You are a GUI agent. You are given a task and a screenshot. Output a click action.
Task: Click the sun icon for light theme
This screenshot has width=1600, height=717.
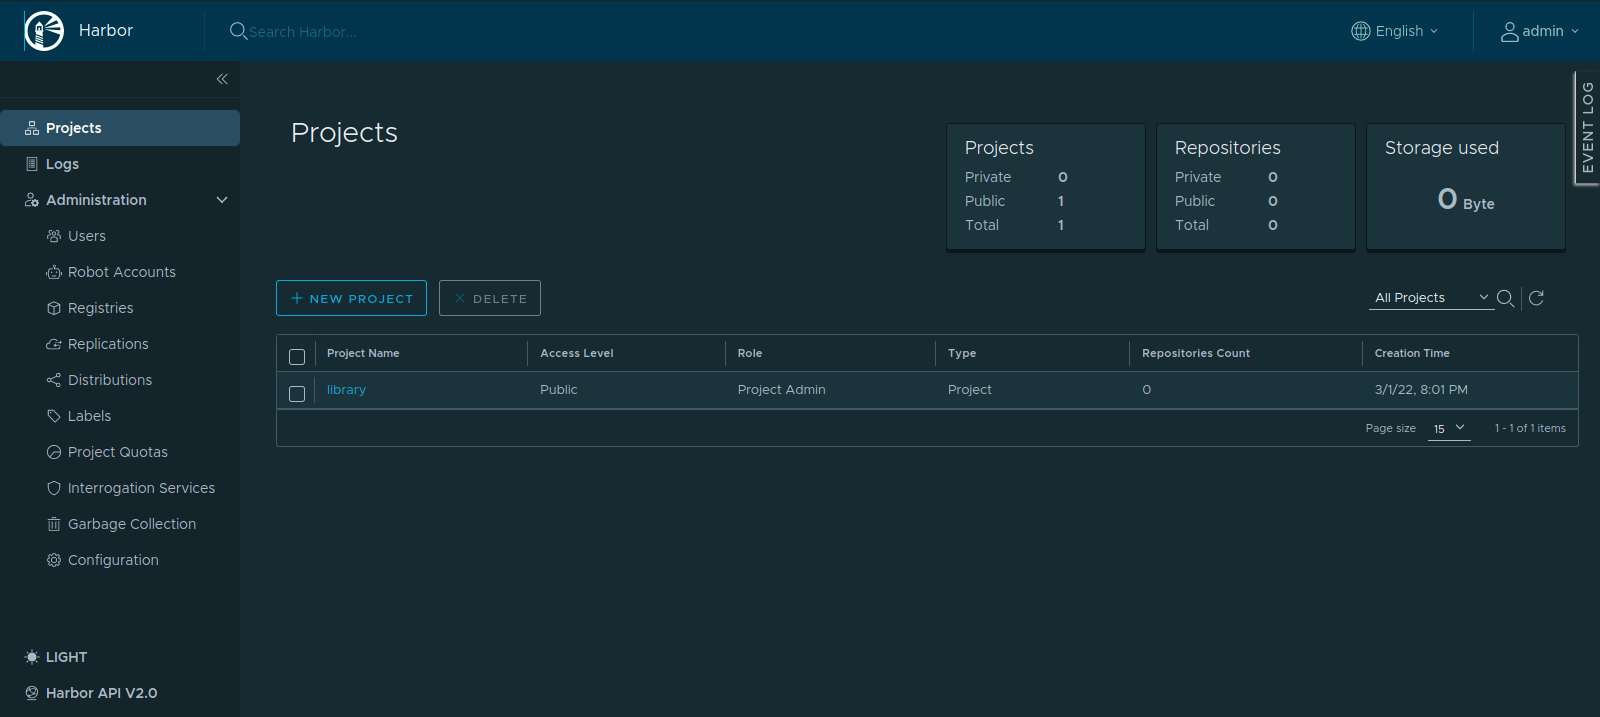(32, 657)
